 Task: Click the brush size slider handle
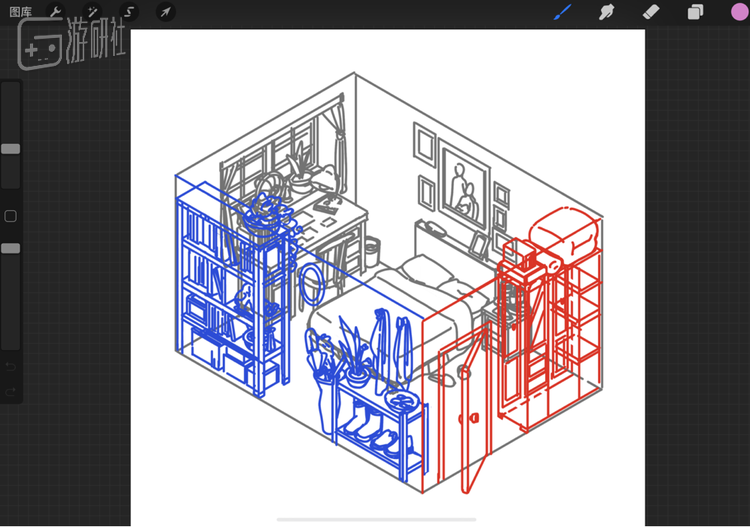coord(10,149)
